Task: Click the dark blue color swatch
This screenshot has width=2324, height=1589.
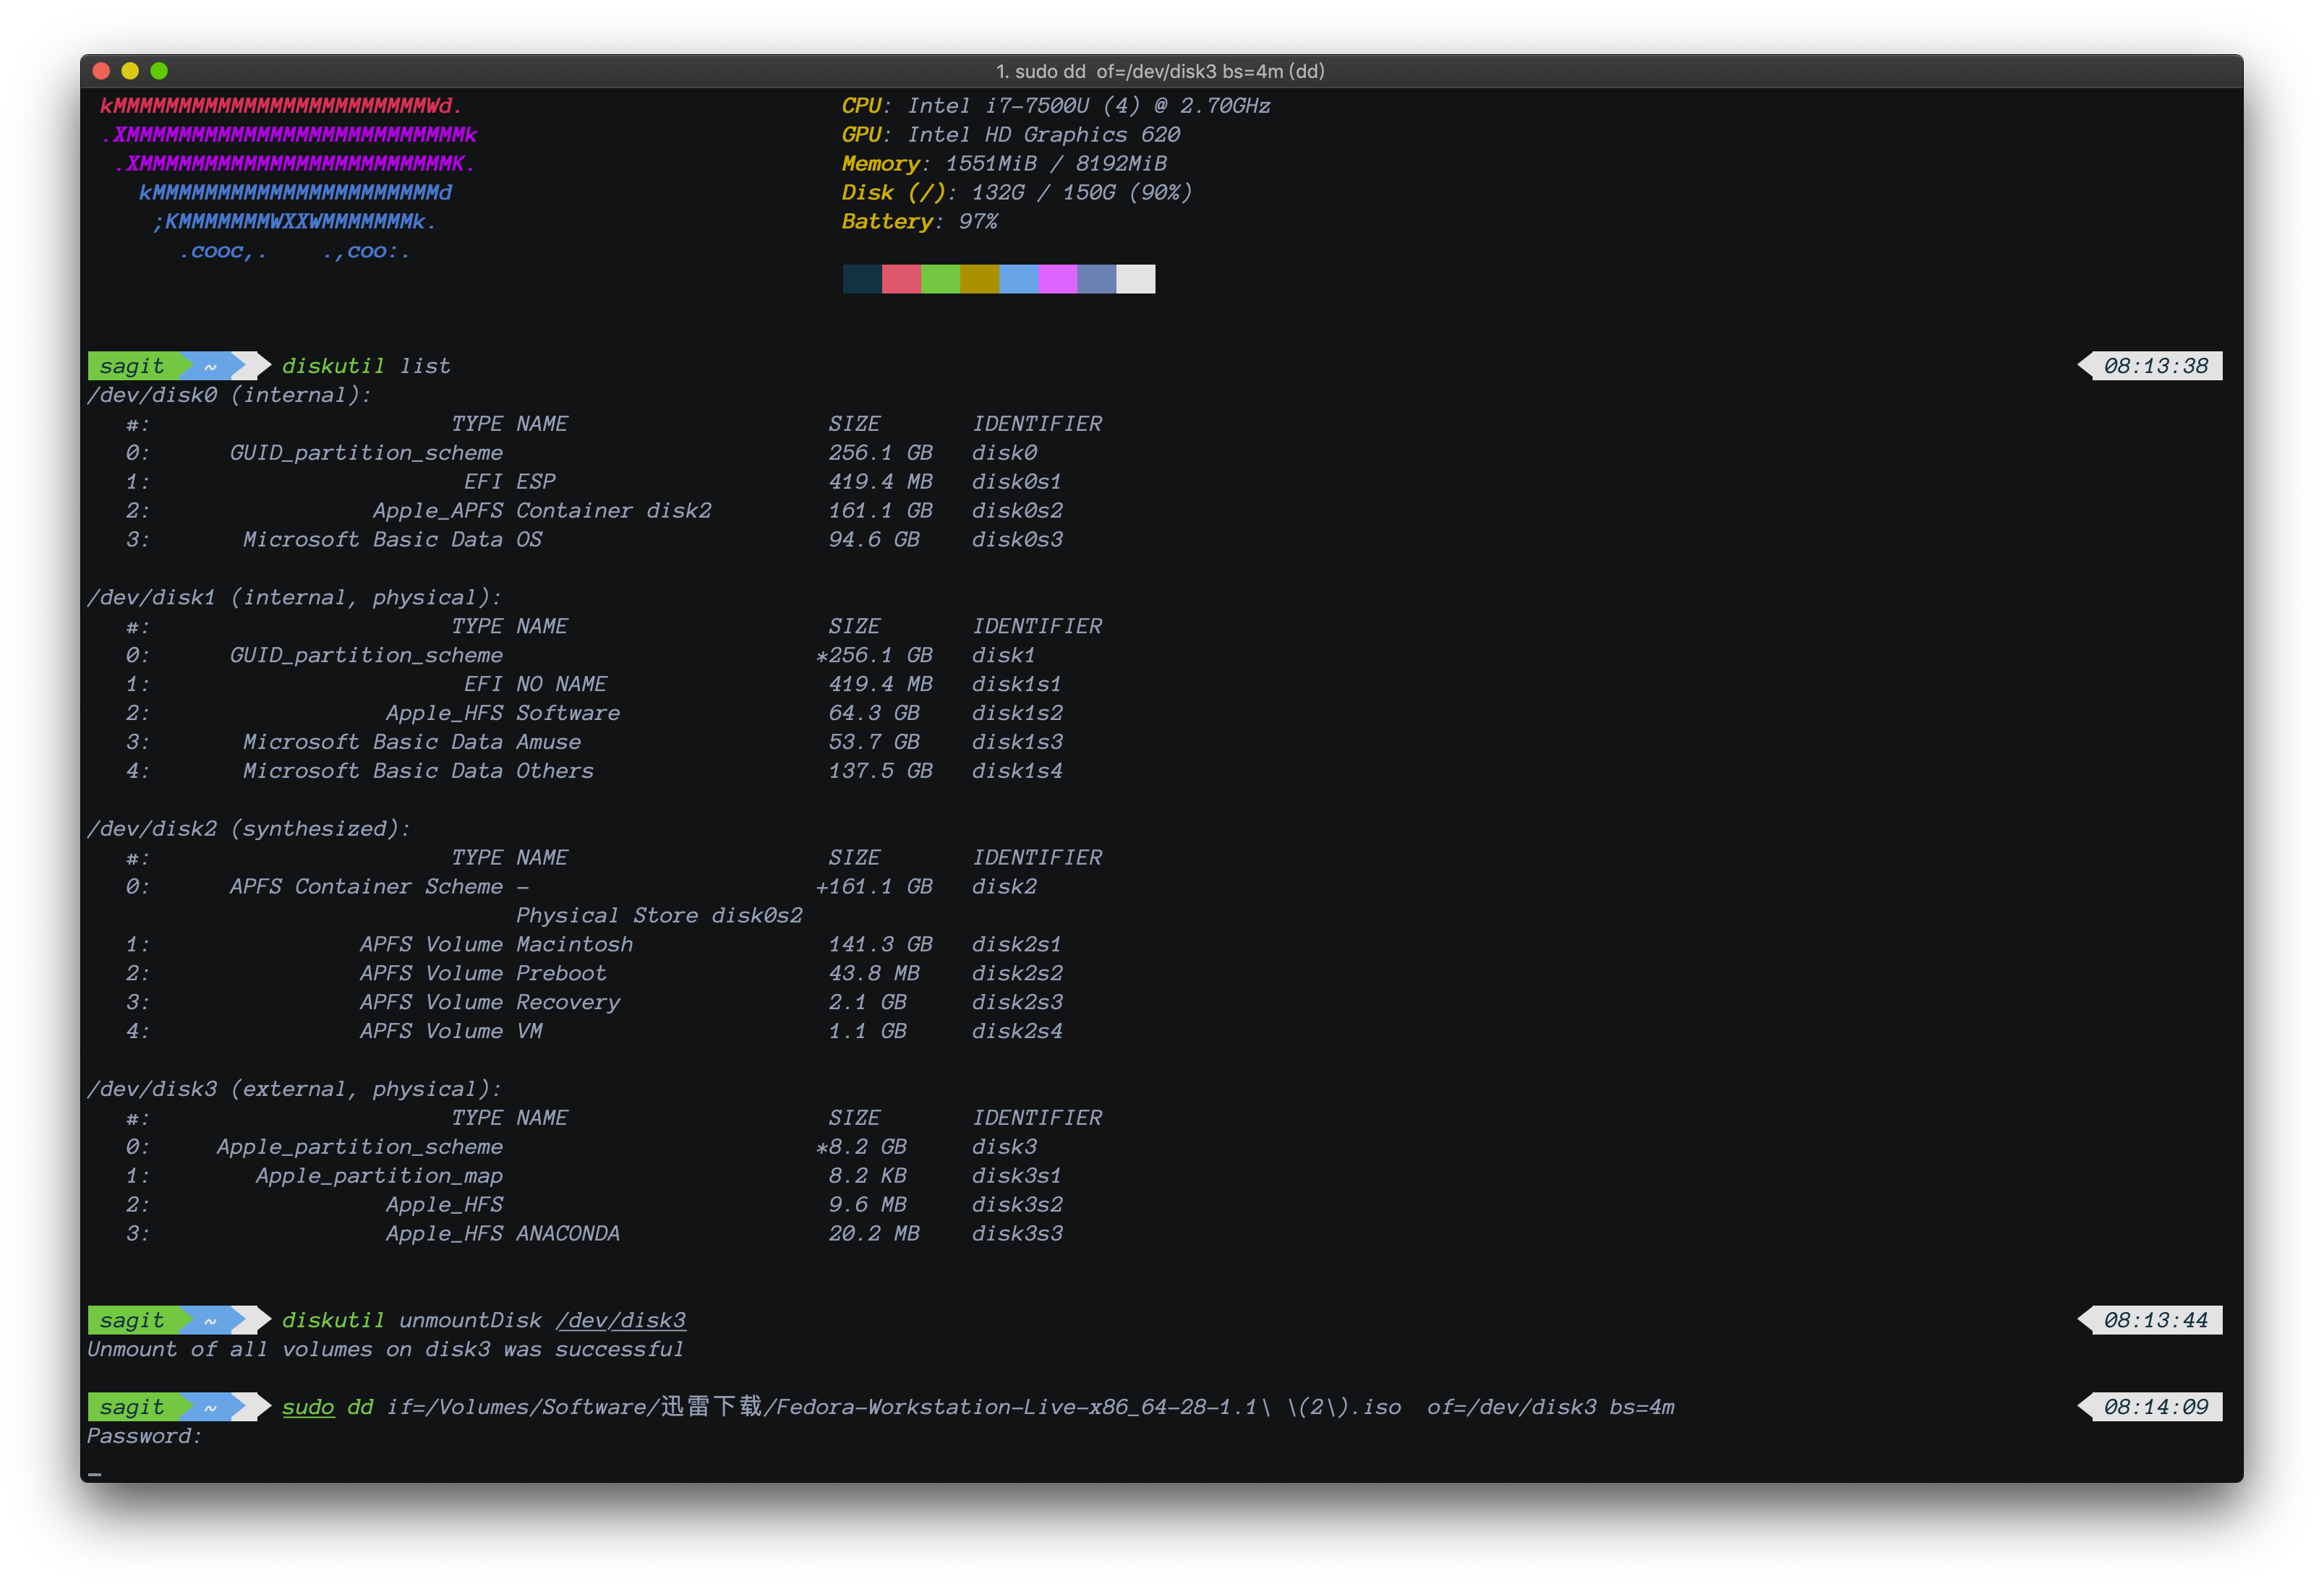Action: click(861, 279)
